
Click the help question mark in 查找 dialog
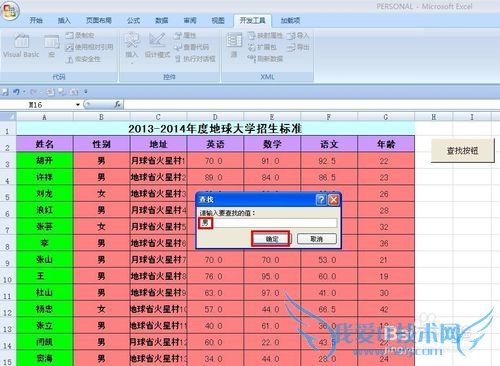pos(321,200)
